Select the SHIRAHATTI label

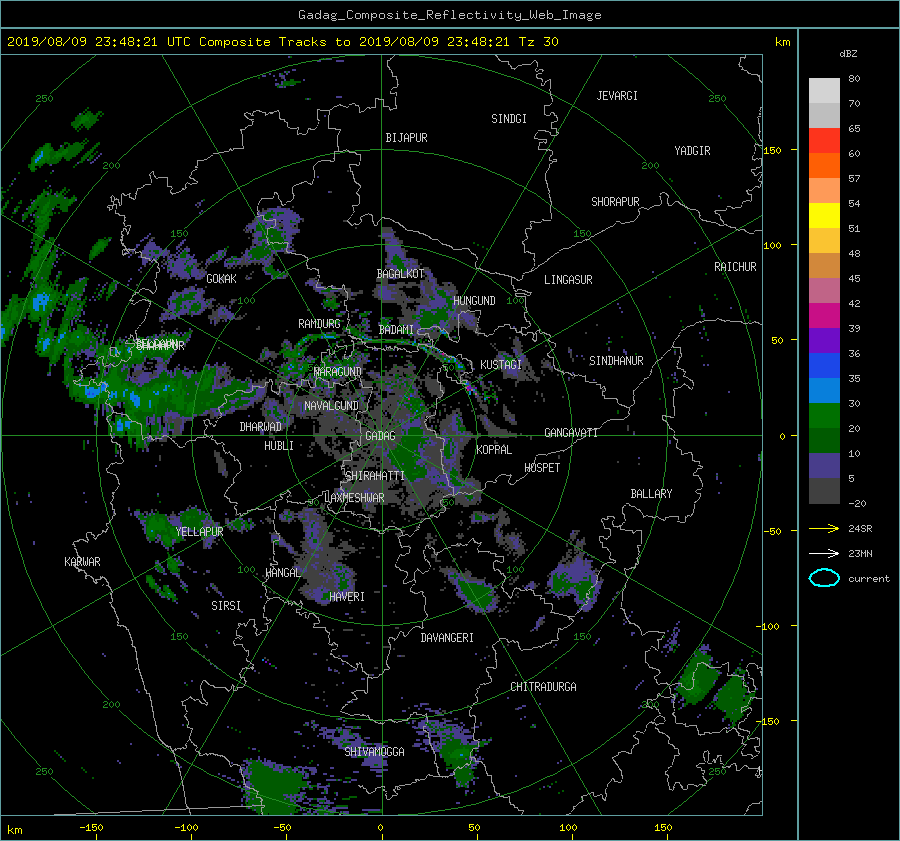(375, 476)
